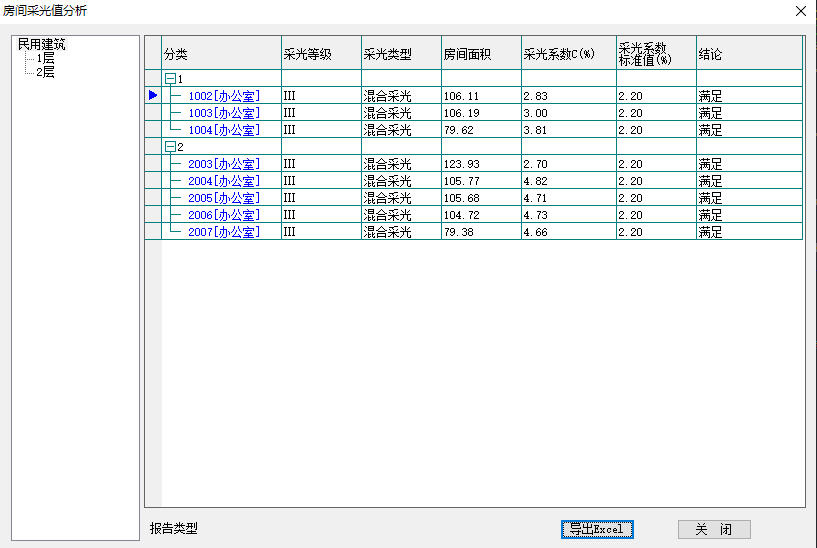Viewport: 817px width, 548px height.
Task: Open room 2005[办公室] link
Action: 223,198
